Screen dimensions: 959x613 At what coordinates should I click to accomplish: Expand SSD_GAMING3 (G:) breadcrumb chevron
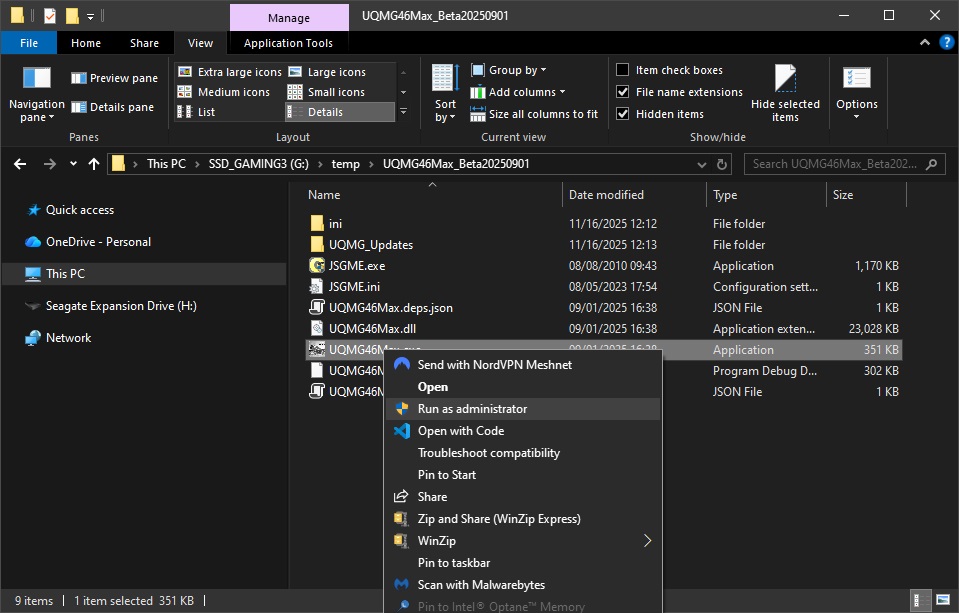coord(320,164)
